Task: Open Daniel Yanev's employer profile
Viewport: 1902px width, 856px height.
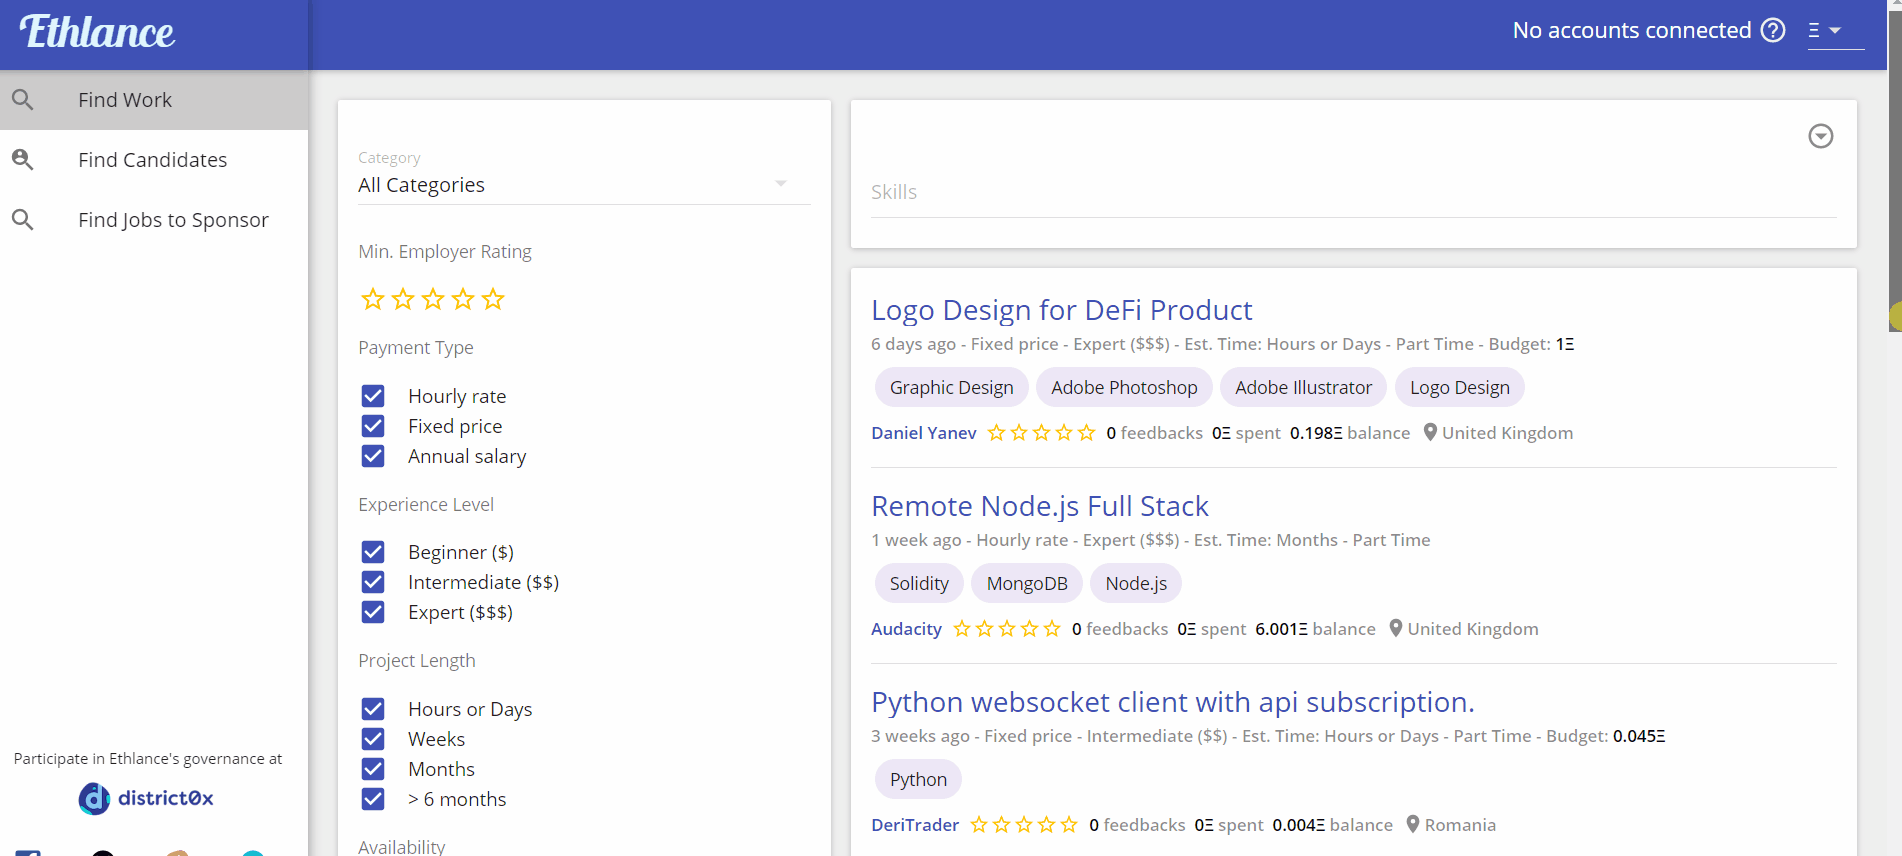Action: (924, 433)
